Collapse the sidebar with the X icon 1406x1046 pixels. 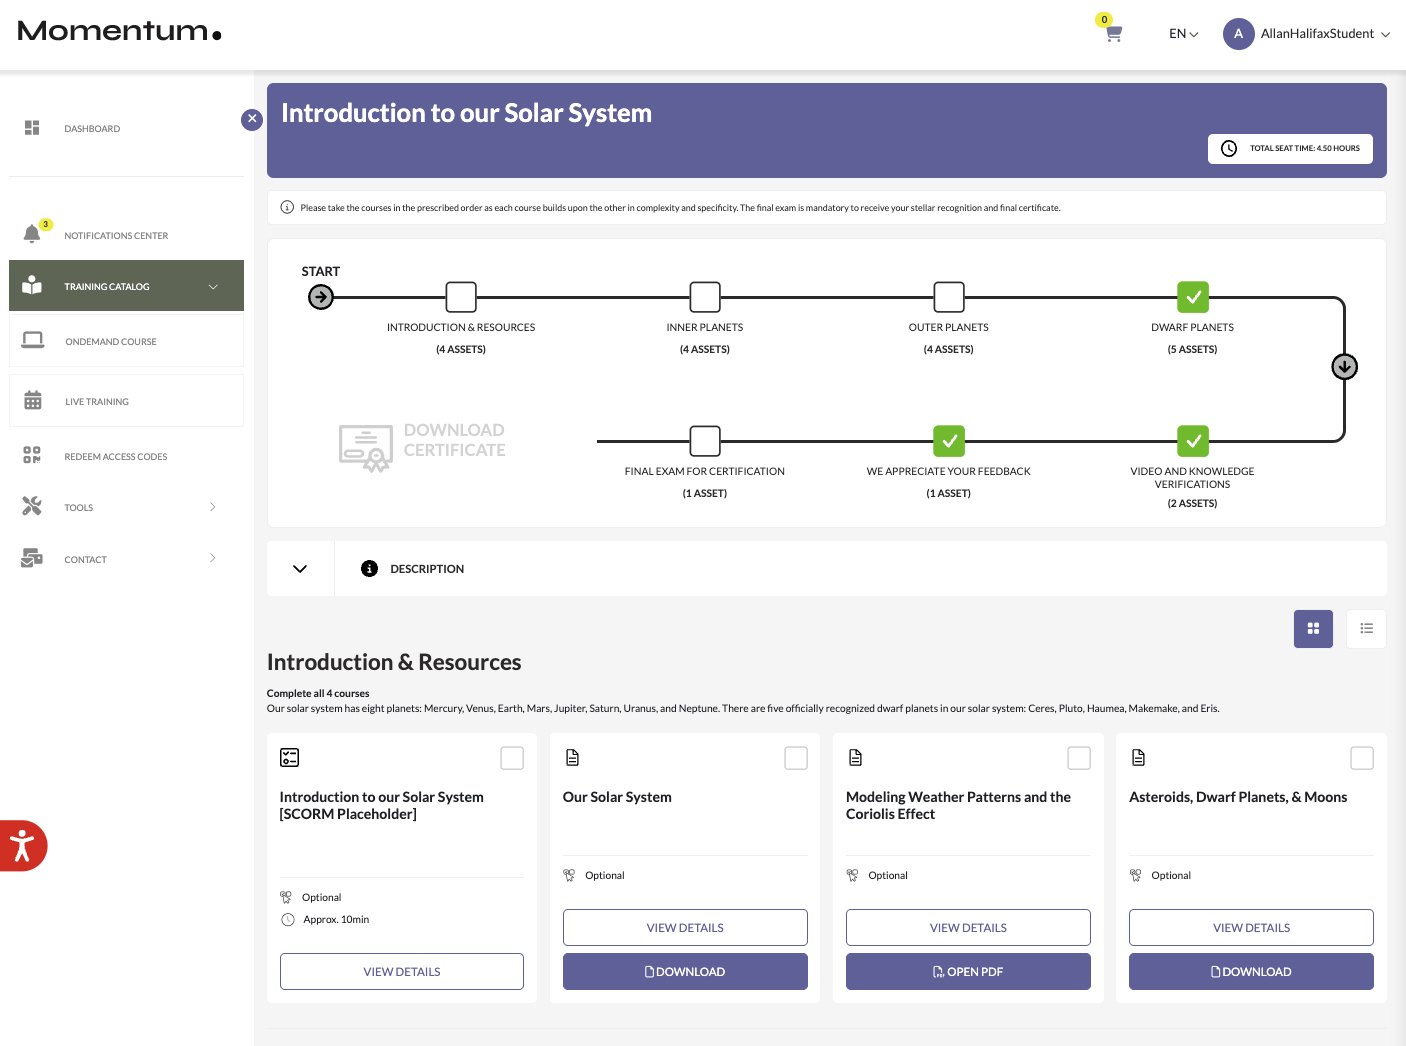tap(252, 119)
